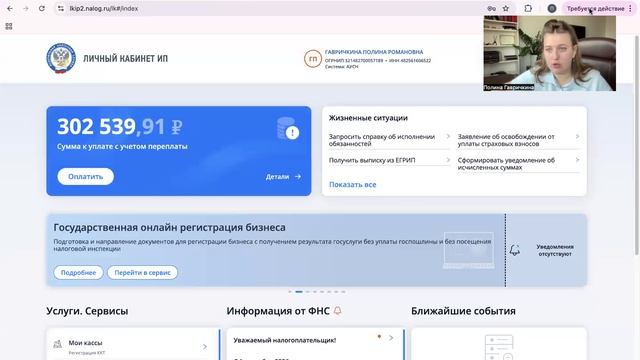Open the ГП user avatar circle
Viewport: 640px width, 360px height.
click(x=313, y=59)
